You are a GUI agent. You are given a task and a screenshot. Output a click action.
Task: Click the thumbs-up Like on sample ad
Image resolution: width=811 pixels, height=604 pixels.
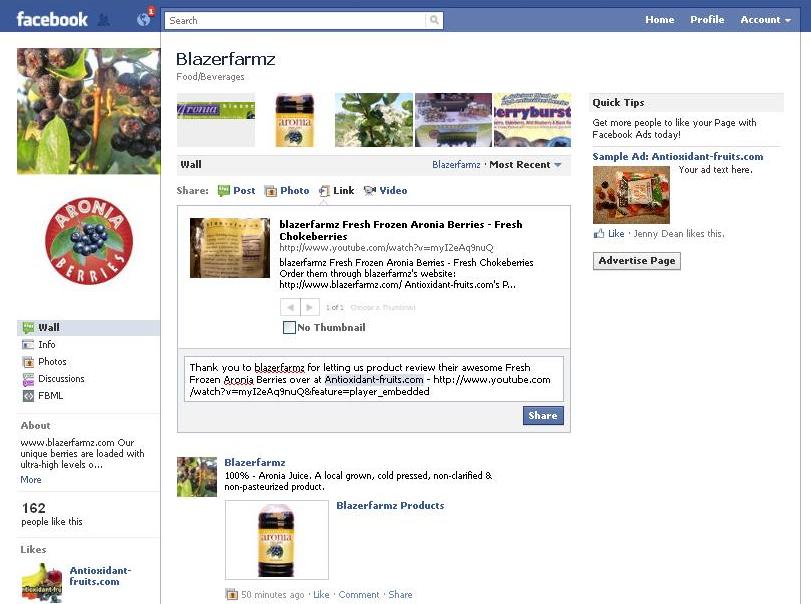(609, 233)
